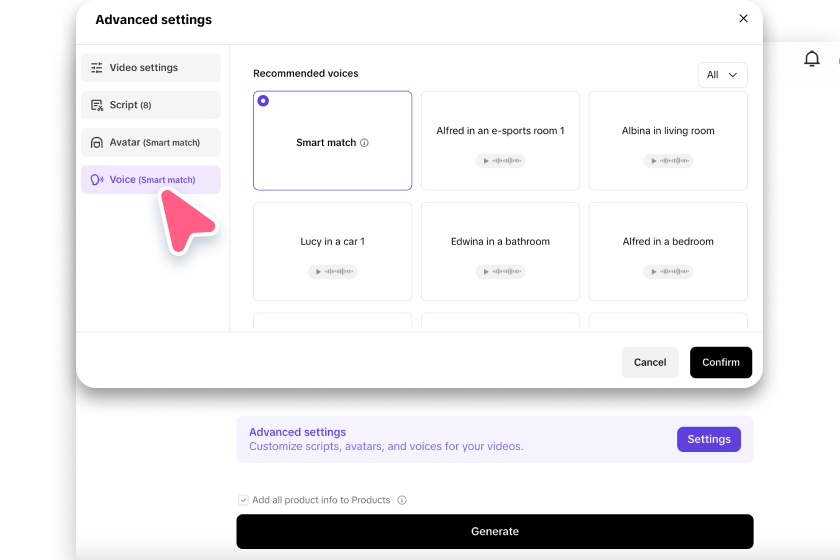Click the Script document icon

pyautogui.click(x=96, y=105)
